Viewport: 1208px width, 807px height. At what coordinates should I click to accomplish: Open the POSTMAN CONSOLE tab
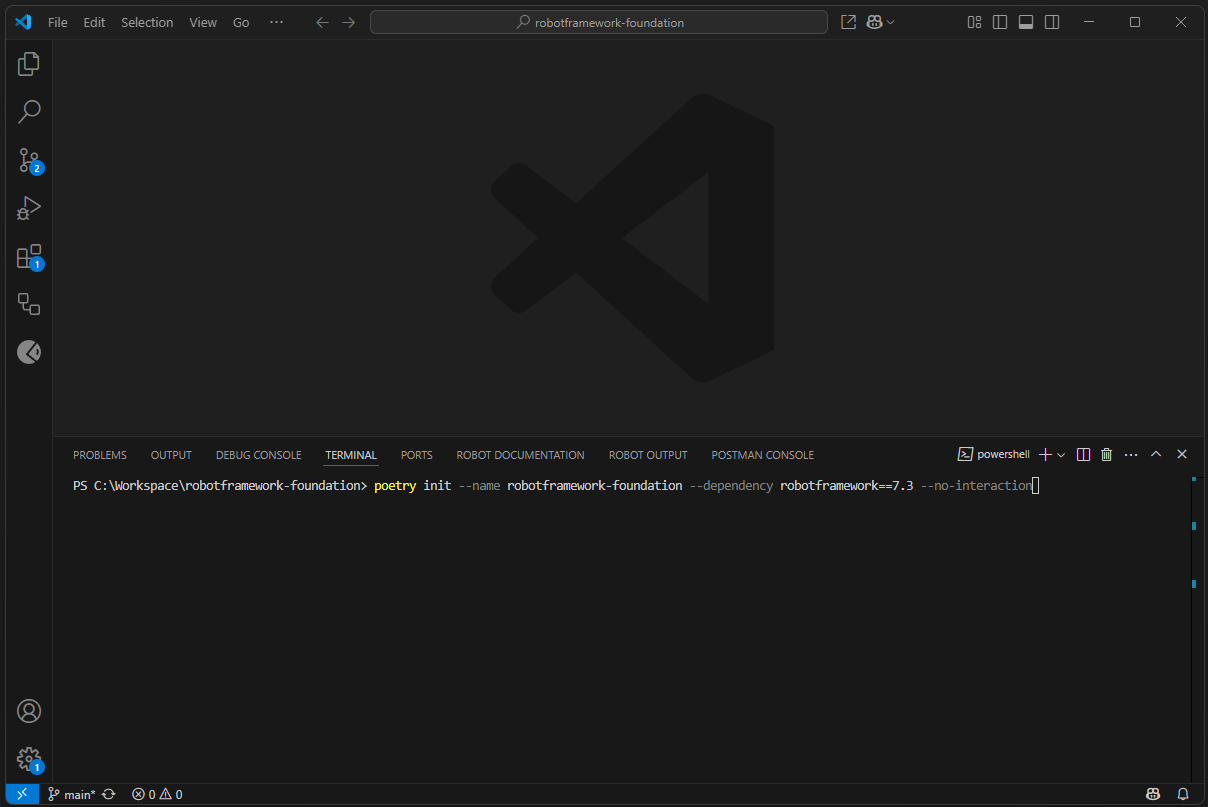tap(763, 455)
